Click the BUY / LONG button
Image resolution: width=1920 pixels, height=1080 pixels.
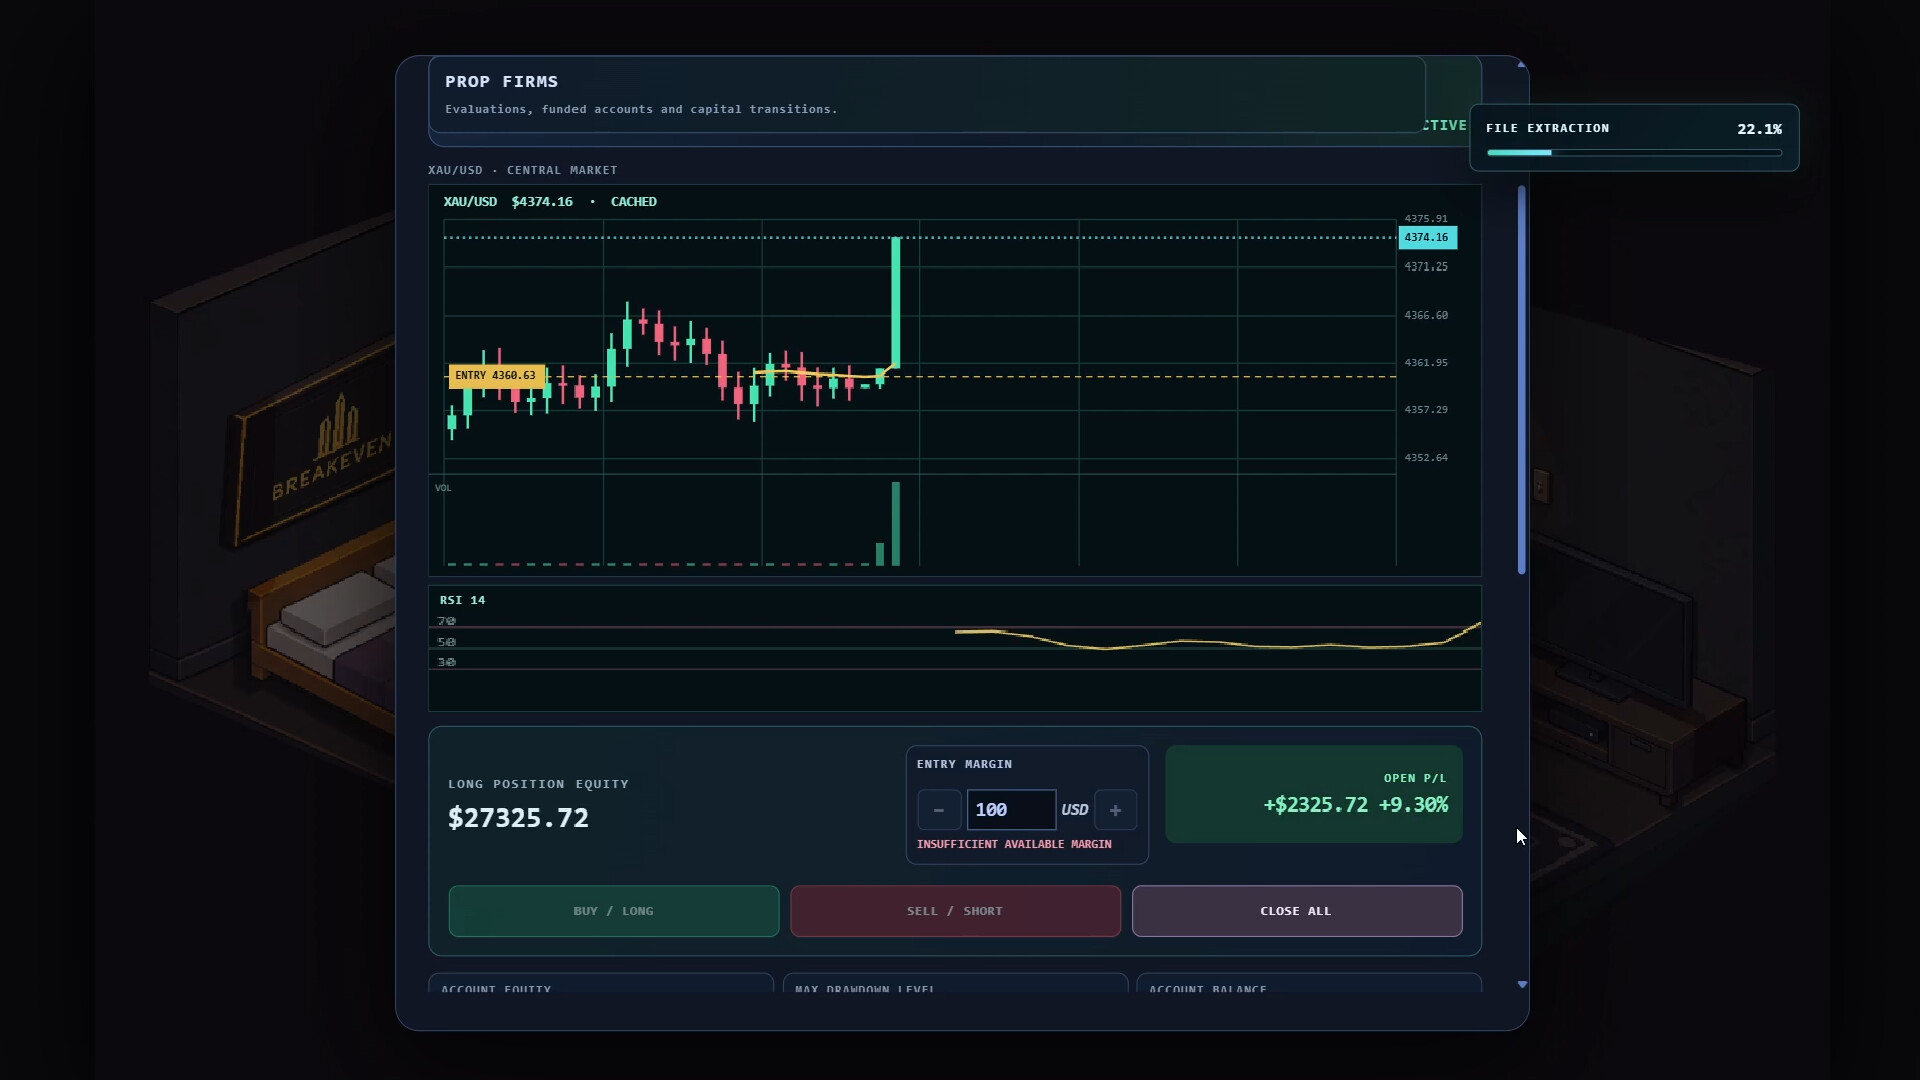614,911
